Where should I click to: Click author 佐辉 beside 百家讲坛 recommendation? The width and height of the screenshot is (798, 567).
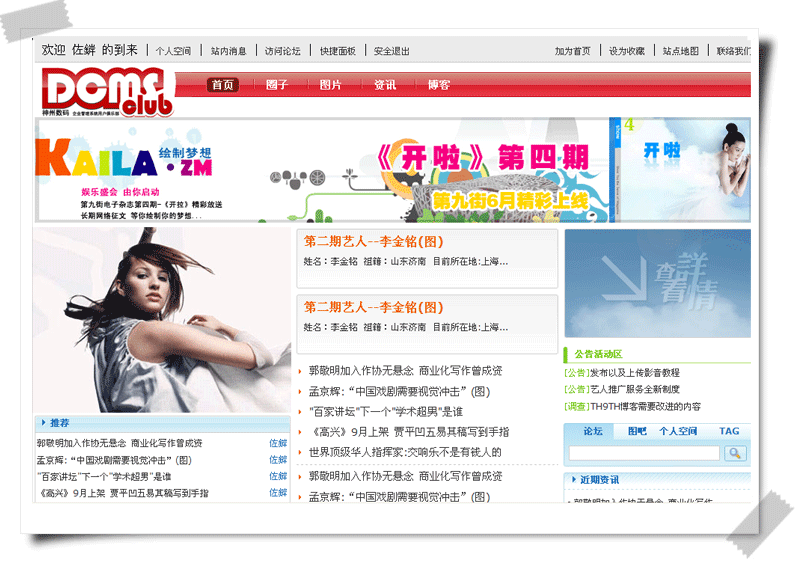[x=278, y=476]
